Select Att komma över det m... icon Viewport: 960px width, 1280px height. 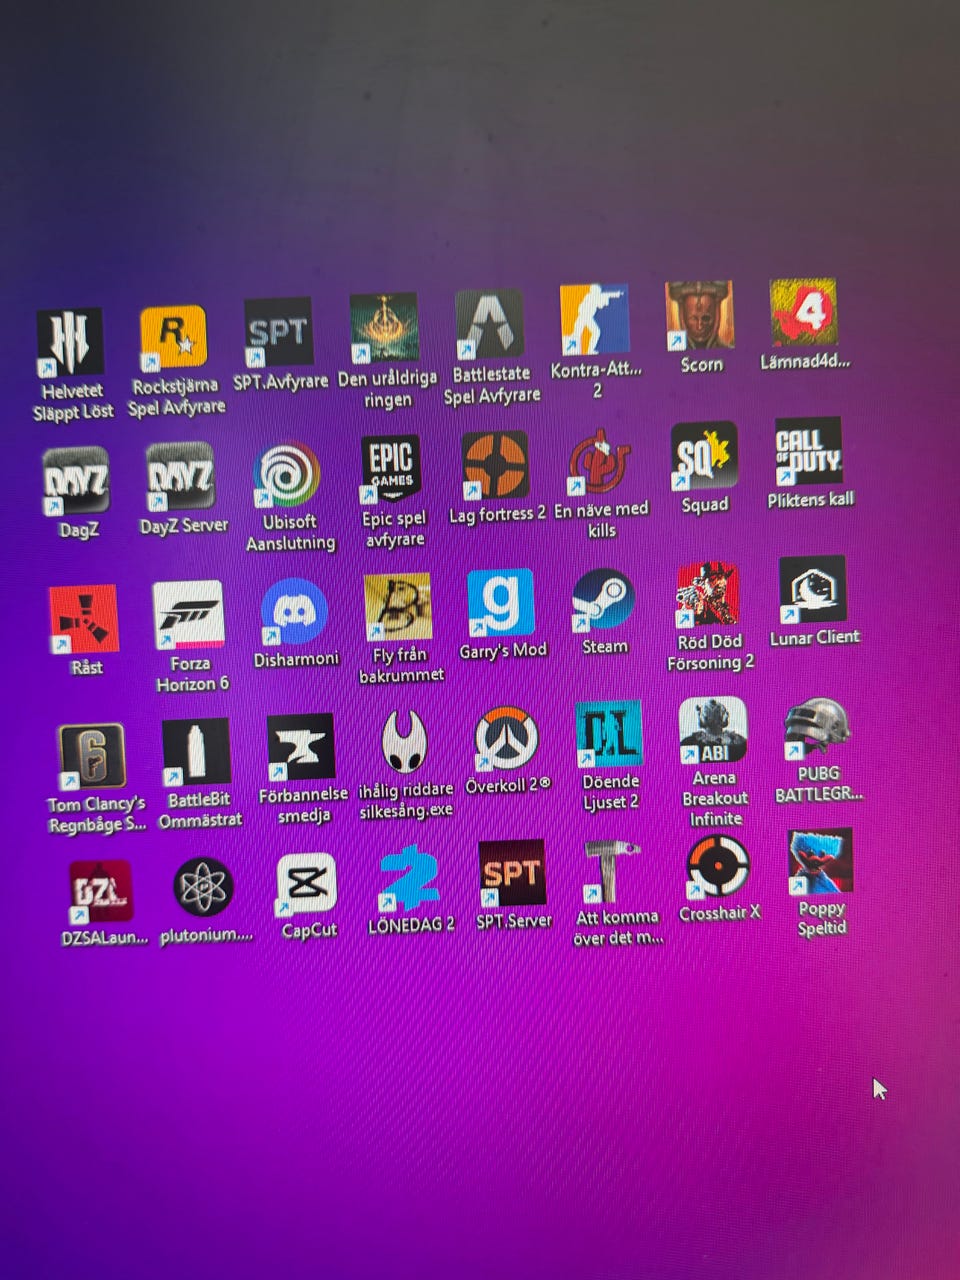[x=613, y=872]
